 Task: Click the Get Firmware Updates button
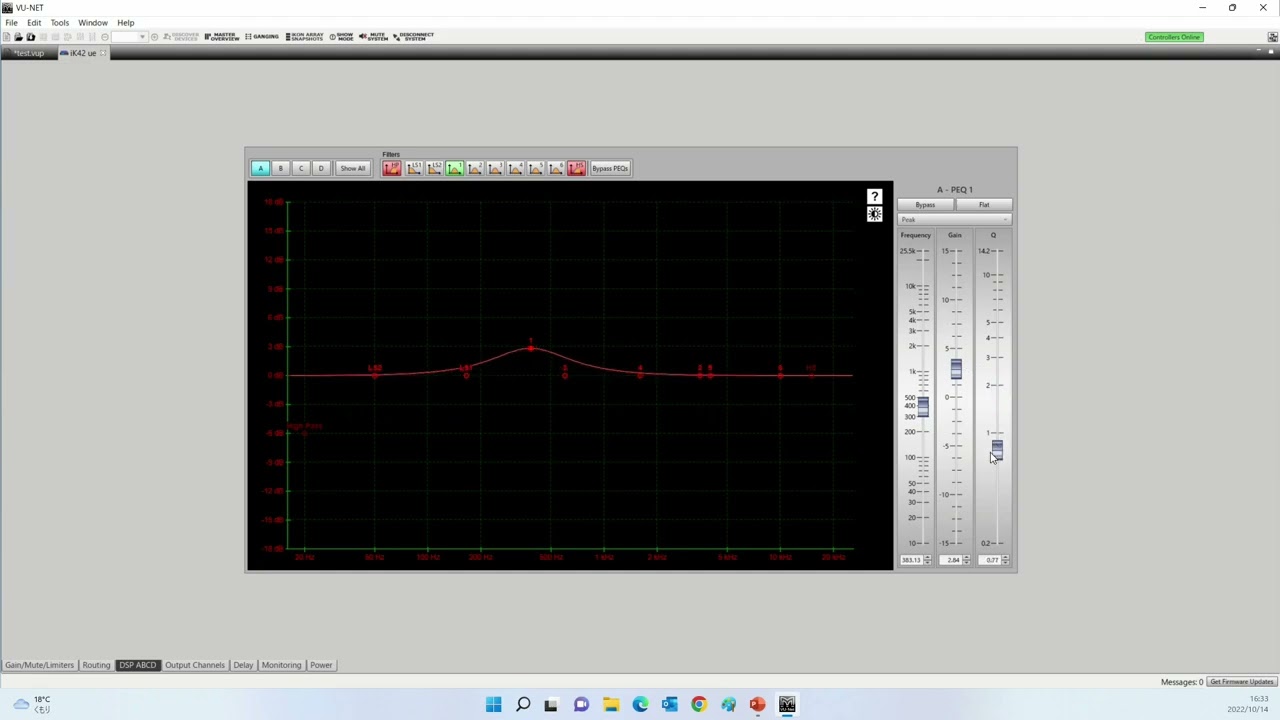(x=1241, y=682)
